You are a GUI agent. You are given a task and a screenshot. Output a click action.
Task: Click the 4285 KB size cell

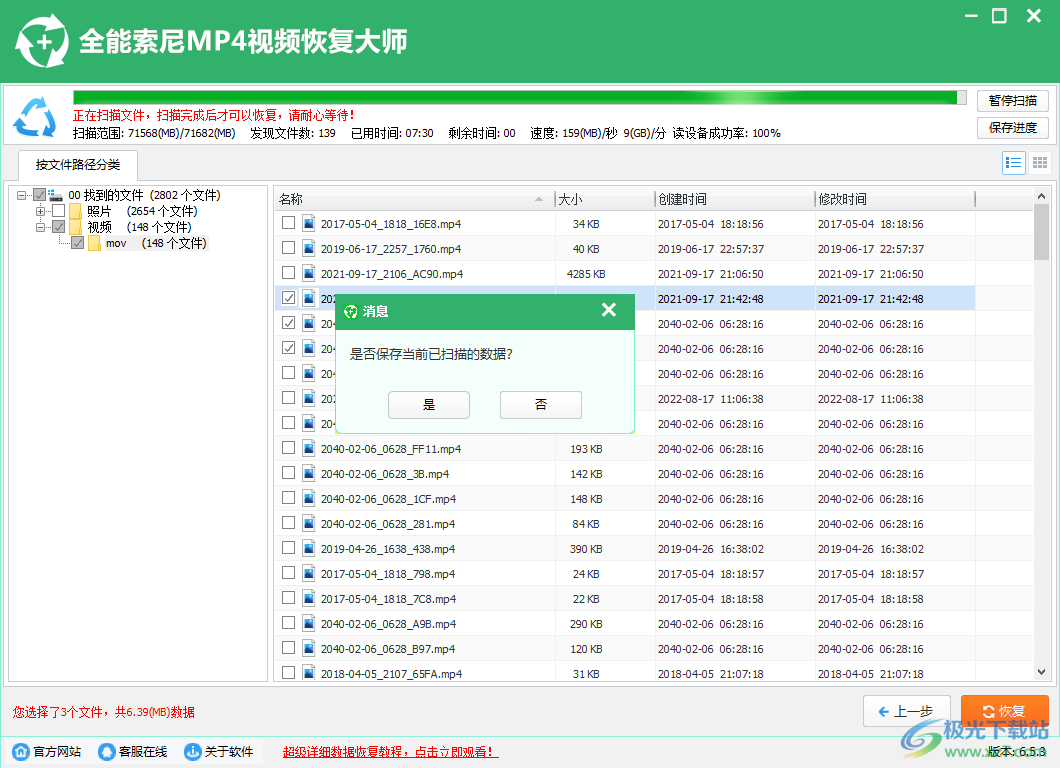tap(586, 274)
